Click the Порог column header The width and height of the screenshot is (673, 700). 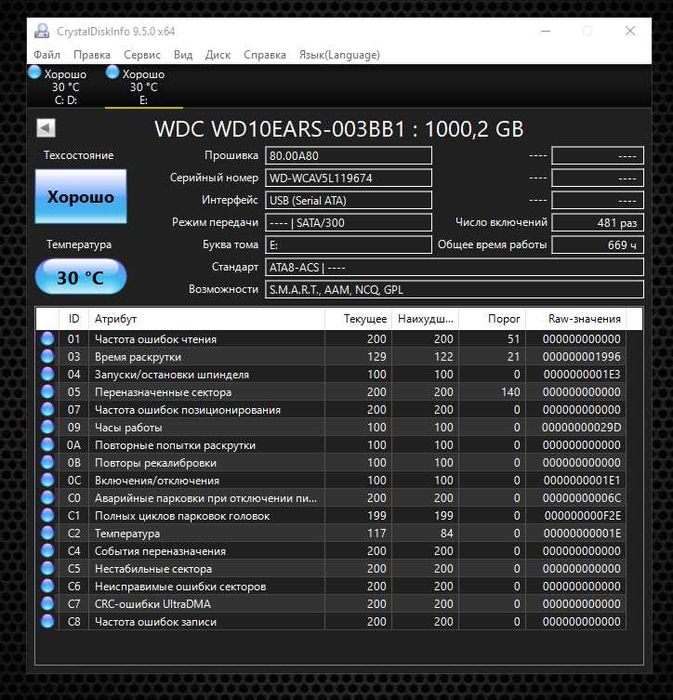(492, 319)
